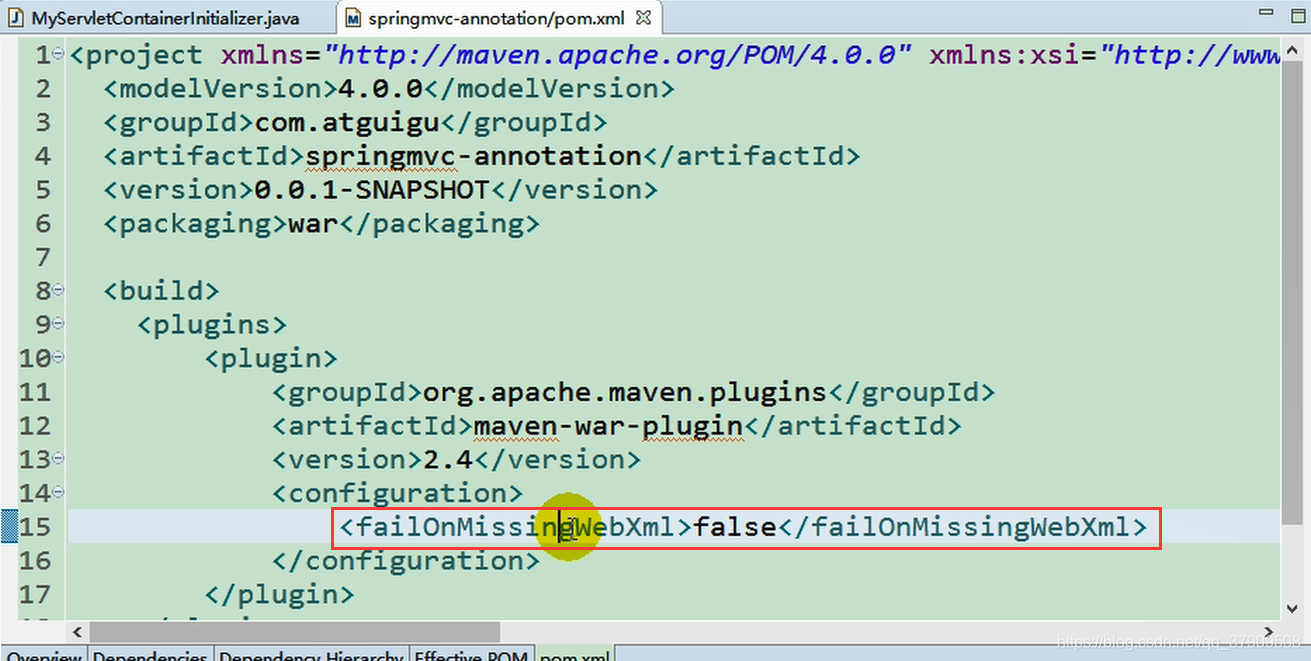Collapse the project element on line 1
This screenshot has height=661, width=1311.
pyautogui.click(x=59, y=53)
